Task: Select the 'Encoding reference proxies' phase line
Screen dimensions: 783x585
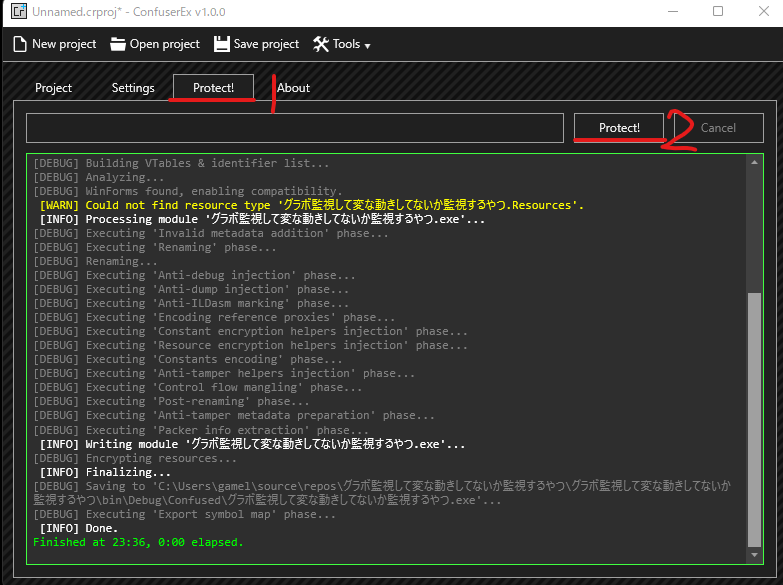Action: [x=214, y=317]
